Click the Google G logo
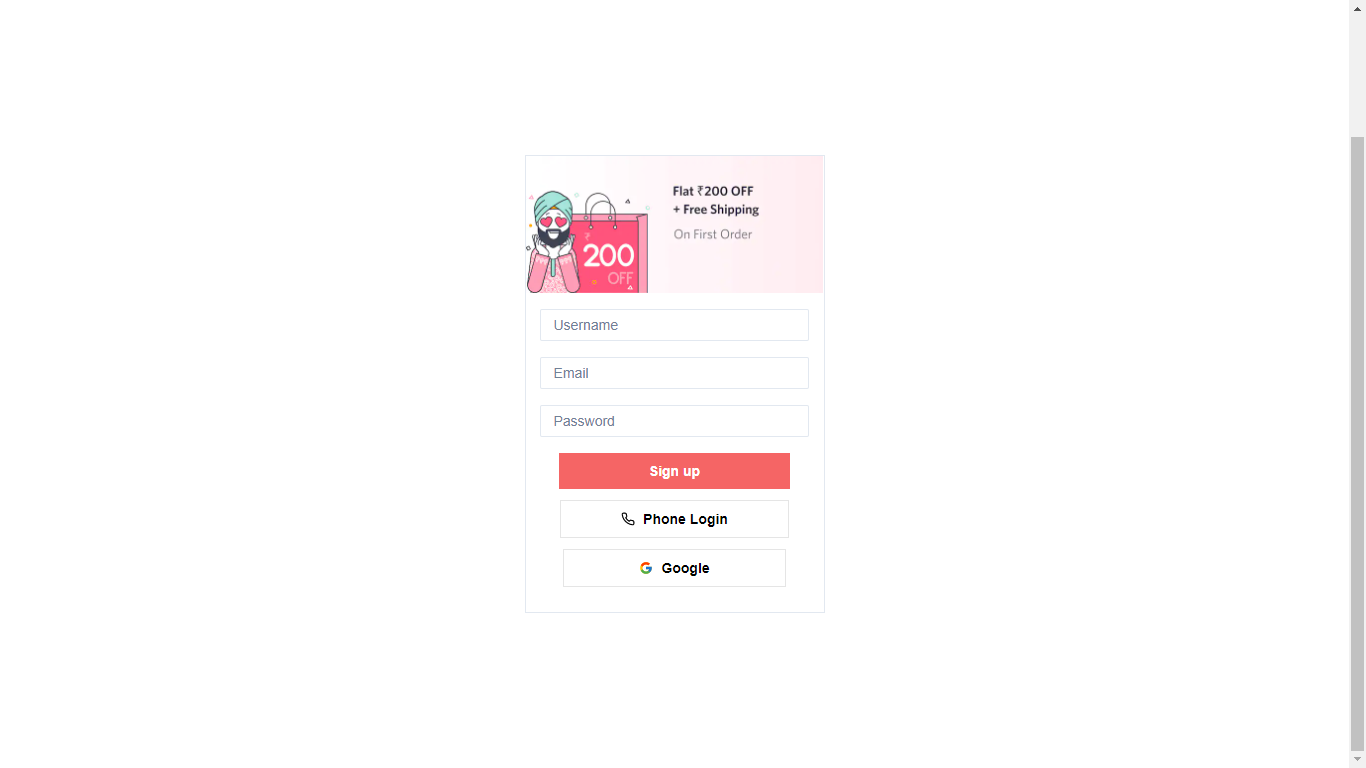1366x768 pixels. pos(646,568)
